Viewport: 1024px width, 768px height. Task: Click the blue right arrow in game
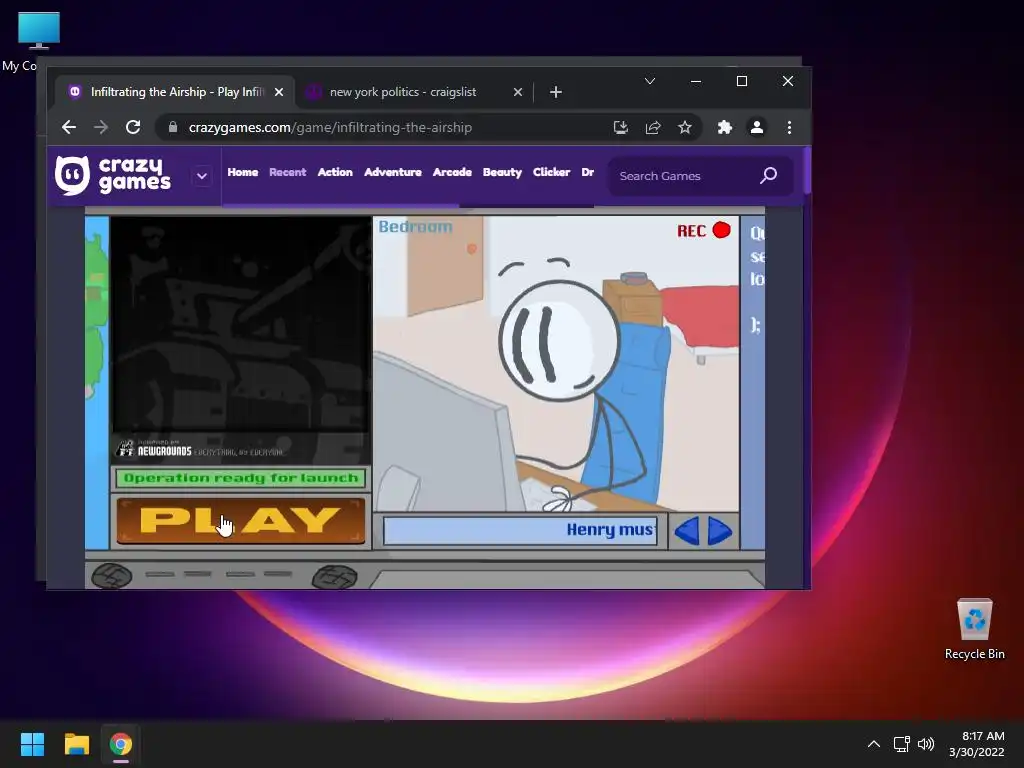coord(719,531)
